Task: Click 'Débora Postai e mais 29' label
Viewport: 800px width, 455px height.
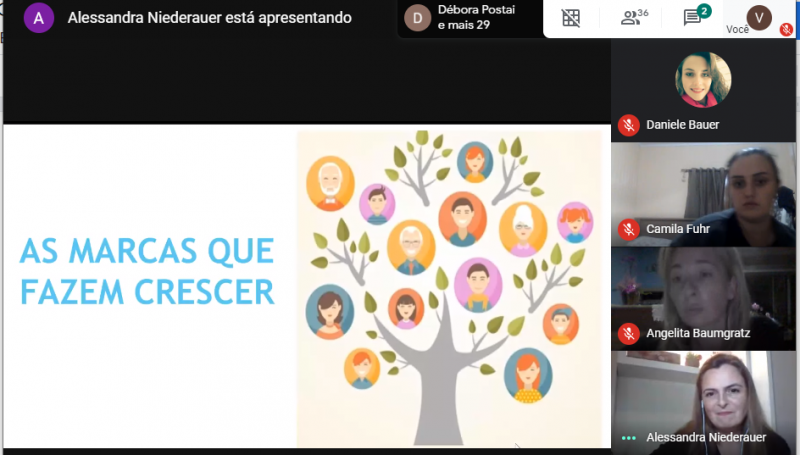Action: [476, 17]
